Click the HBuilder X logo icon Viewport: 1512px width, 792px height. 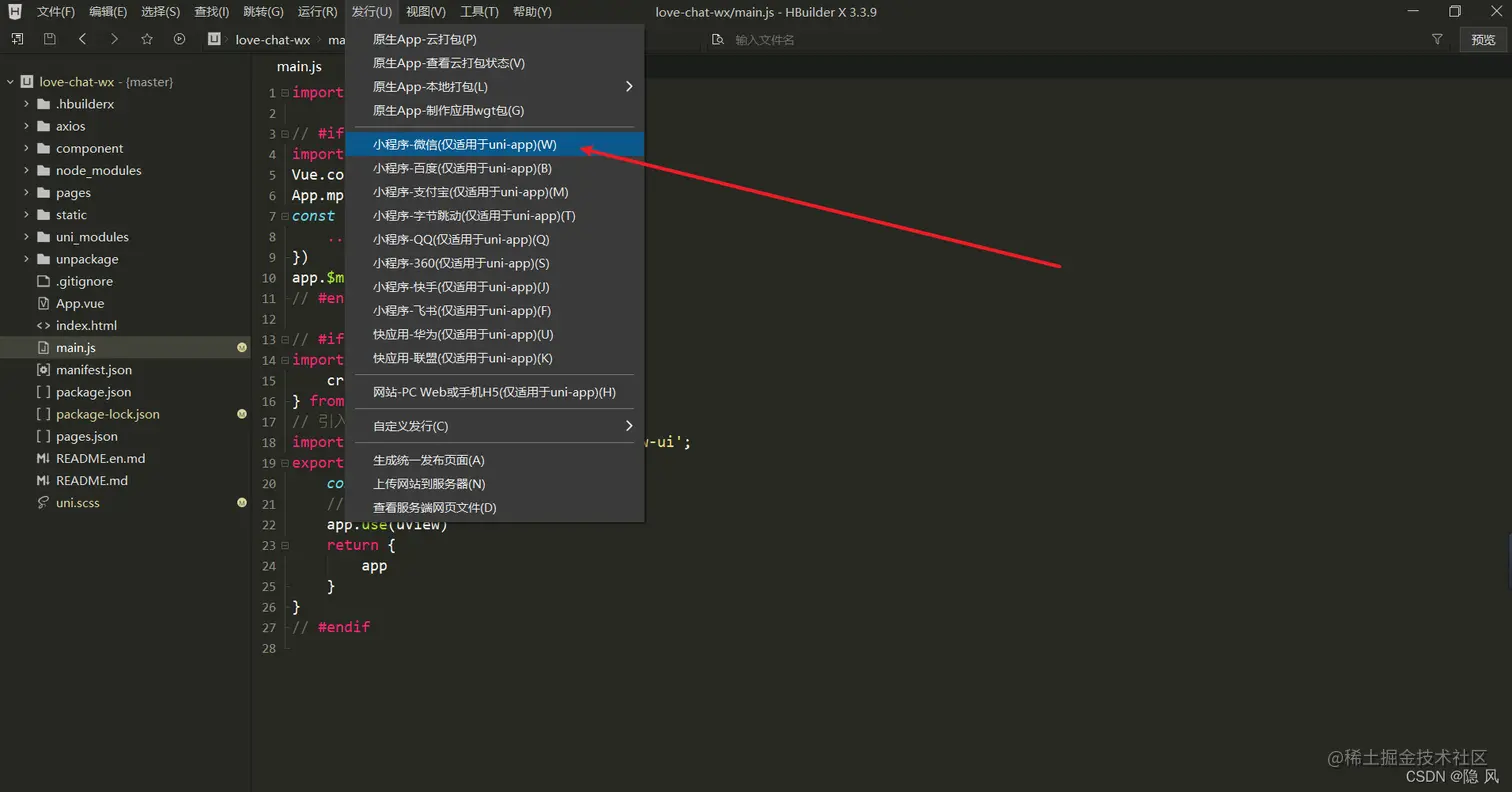tap(15, 11)
